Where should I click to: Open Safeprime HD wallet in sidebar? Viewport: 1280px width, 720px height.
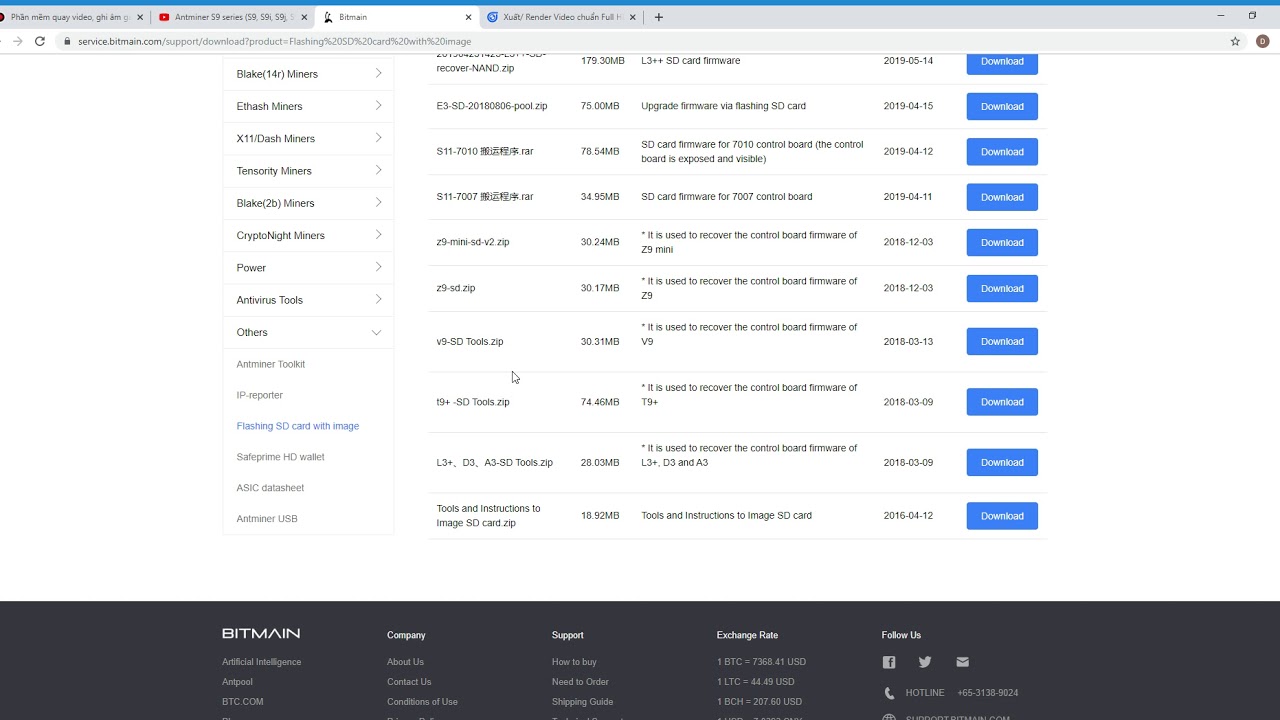coord(281,457)
